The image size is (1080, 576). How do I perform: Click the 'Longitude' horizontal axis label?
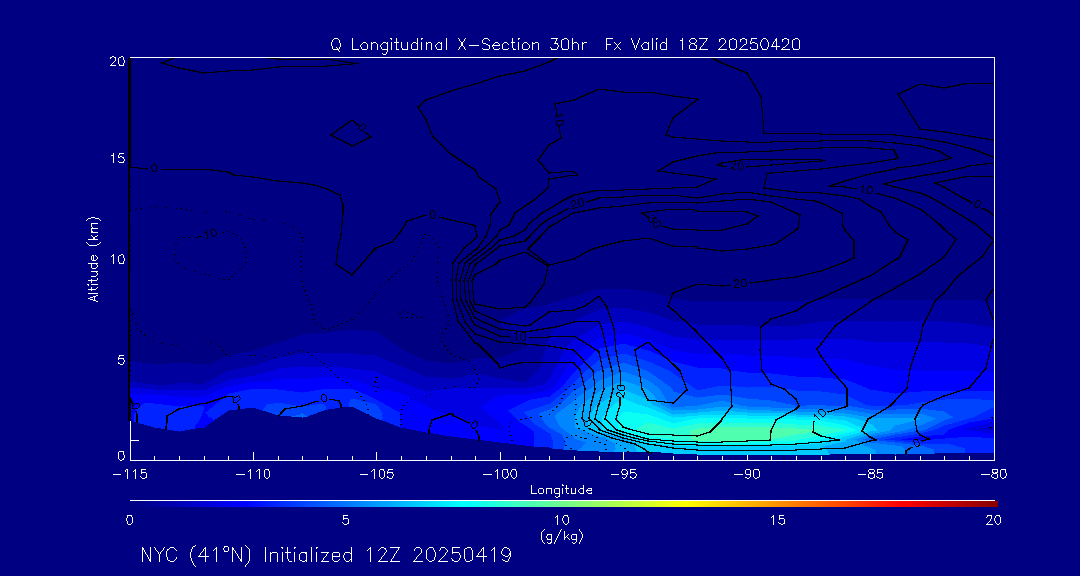pos(561,490)
